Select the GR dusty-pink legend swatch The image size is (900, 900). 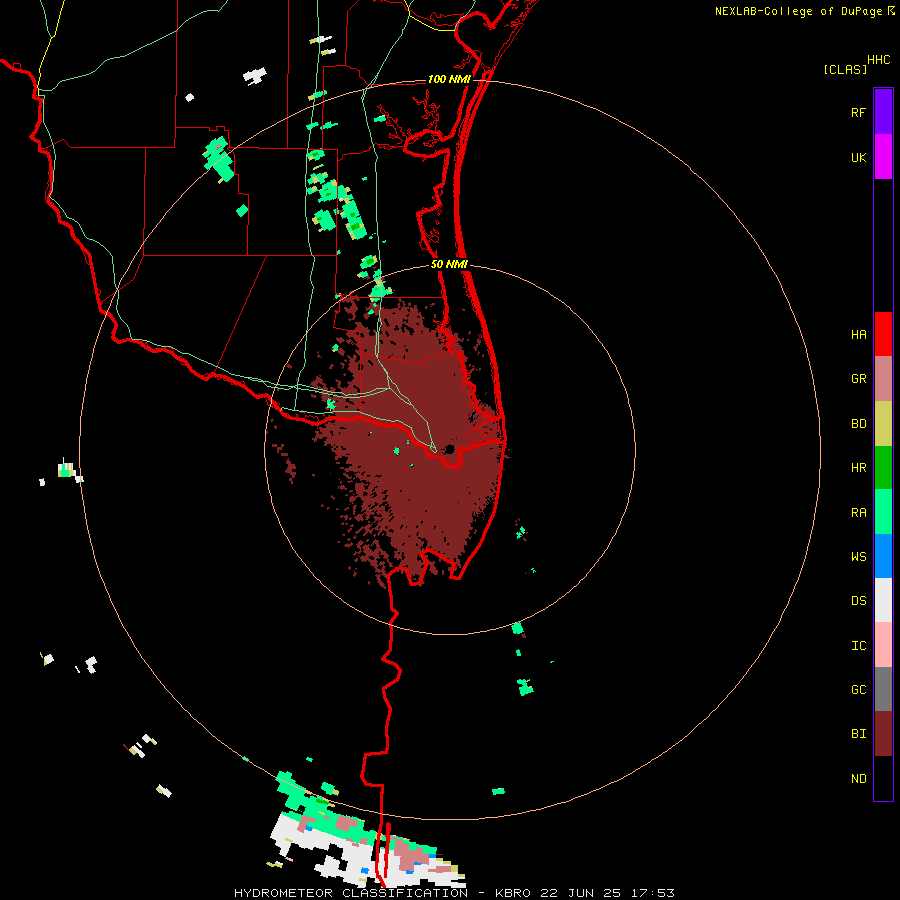click(x=883, y=379)
